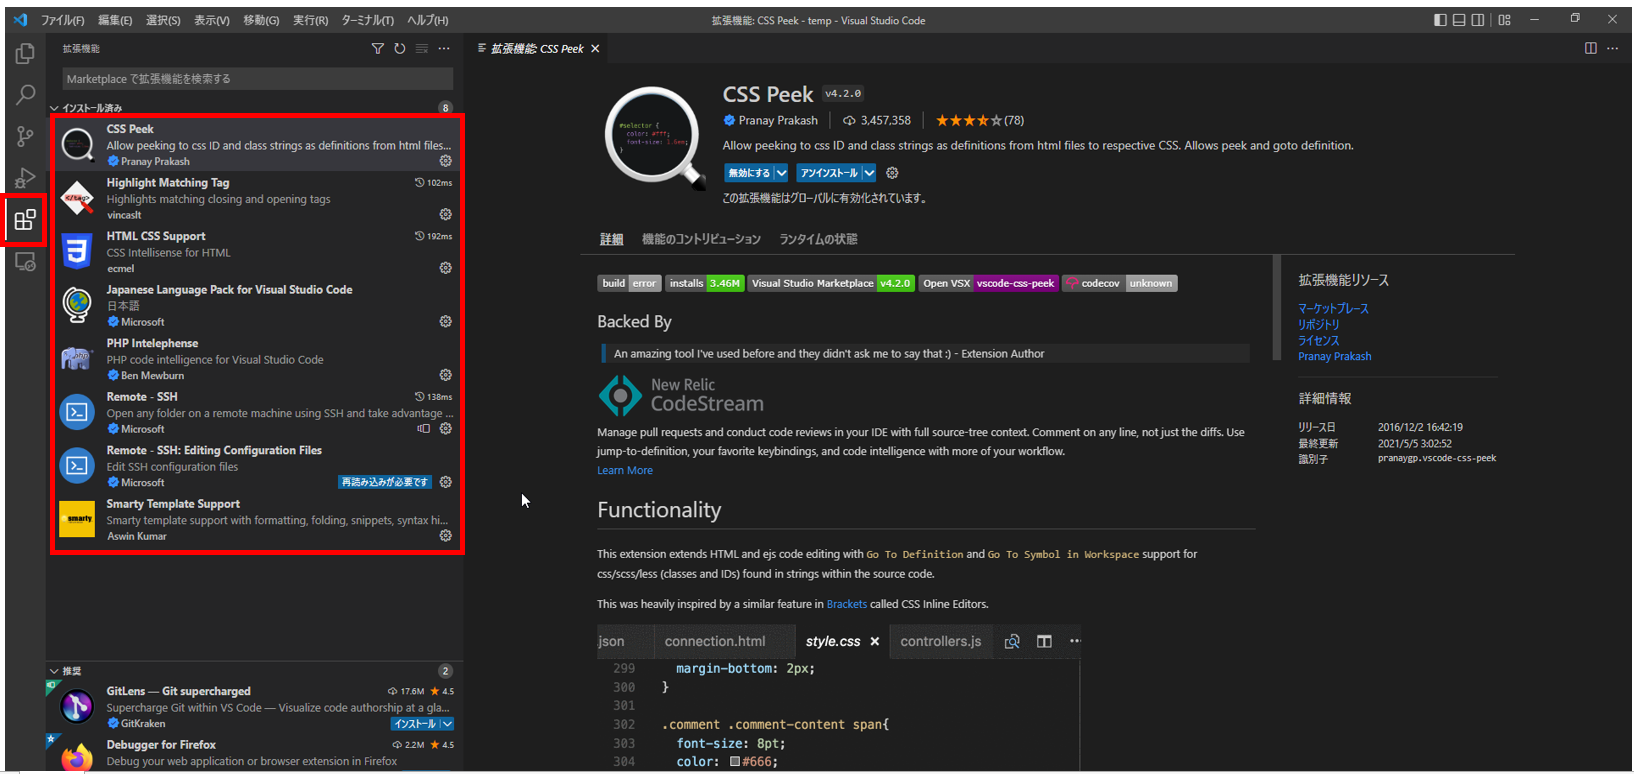Open the Extensions view icon
Viewport: 1634px width, 774px height.
[25, 220]
